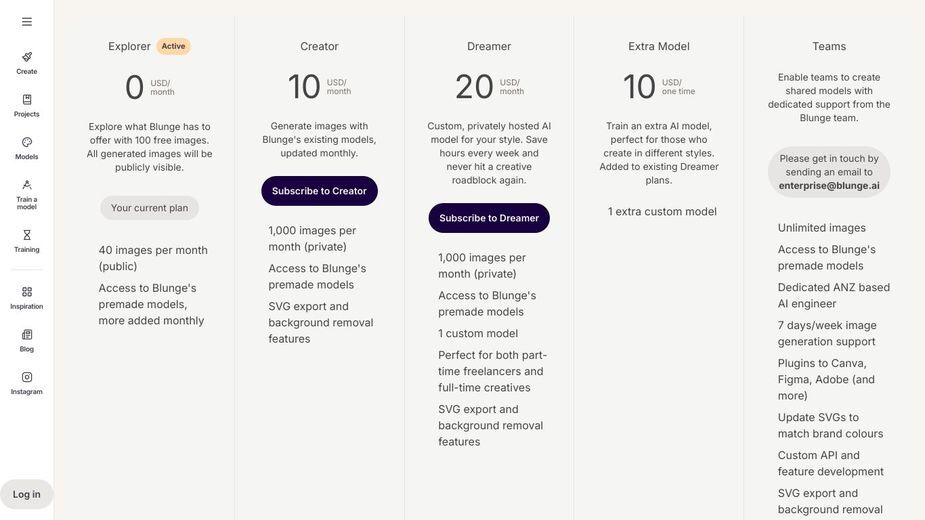925x520 pixels.
Task: Select the Creator plan heading
Action: (x=319, y=46)
